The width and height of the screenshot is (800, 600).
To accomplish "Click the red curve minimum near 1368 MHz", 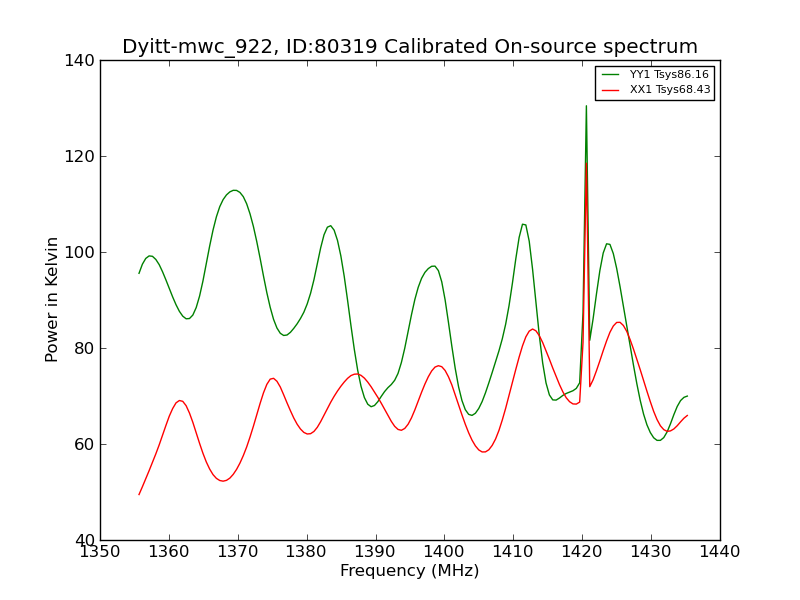I will tap(223, 481).
